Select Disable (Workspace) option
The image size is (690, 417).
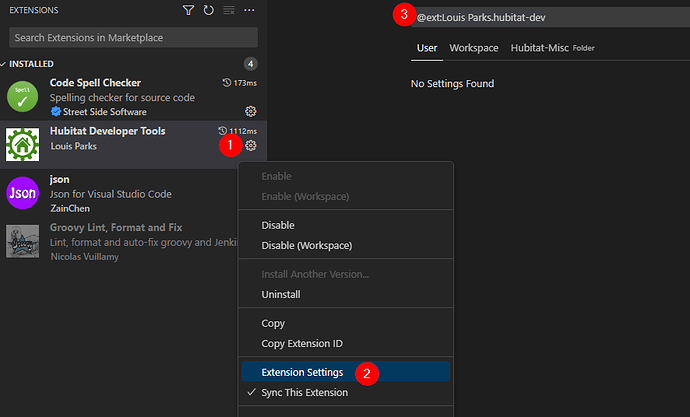[x=307, y=245]
